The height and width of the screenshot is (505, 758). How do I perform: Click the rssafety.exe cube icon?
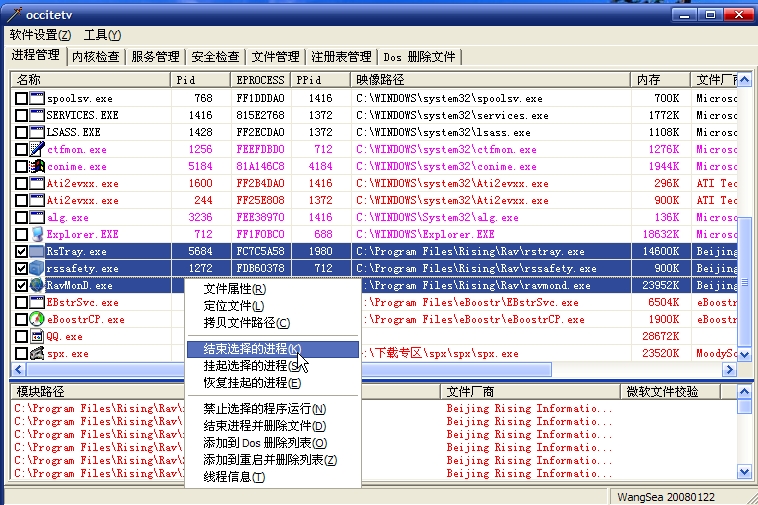(x=37, y=268)
